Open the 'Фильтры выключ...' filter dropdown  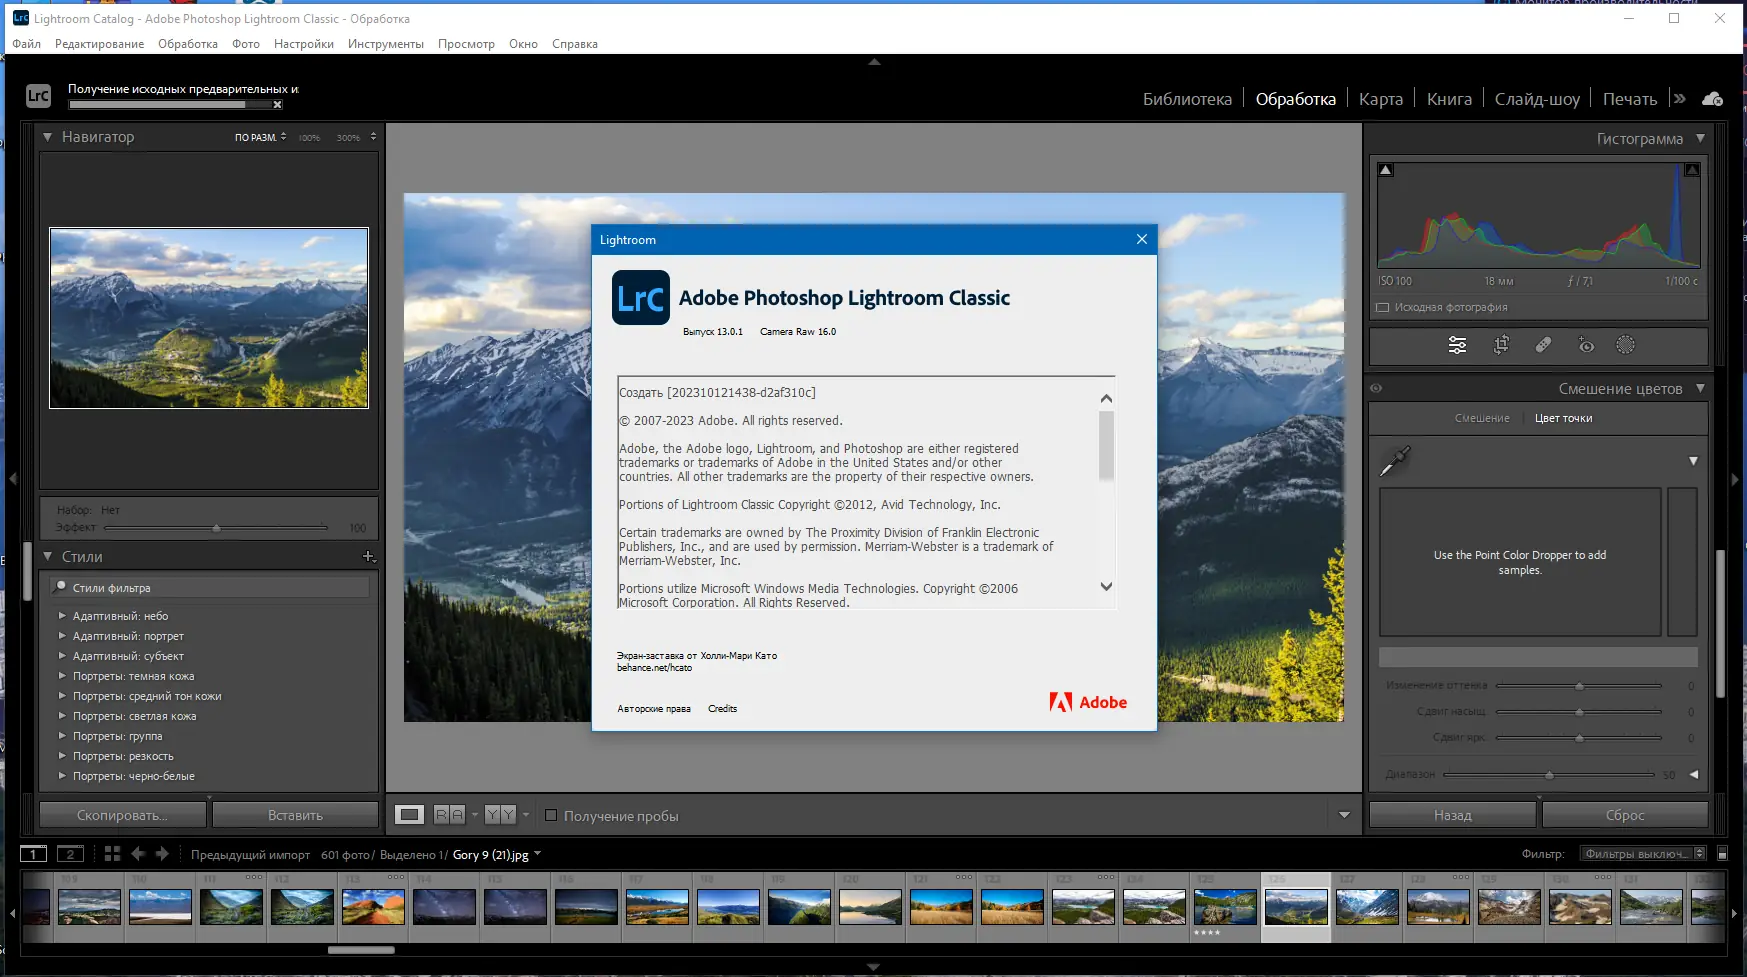coord(1644,853)
